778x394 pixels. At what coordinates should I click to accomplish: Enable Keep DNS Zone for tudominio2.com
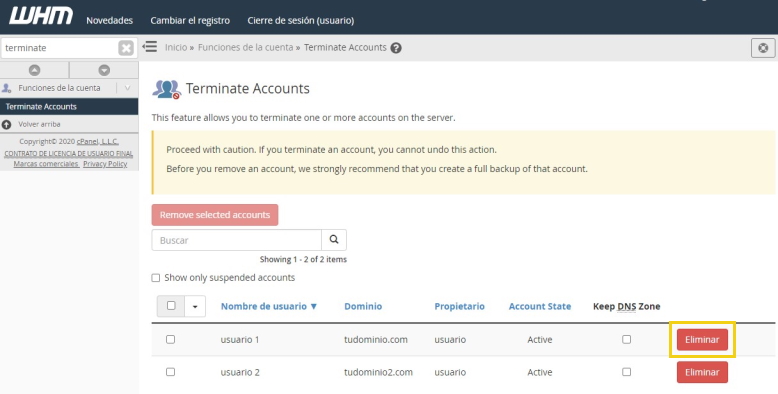coord(627,372)
